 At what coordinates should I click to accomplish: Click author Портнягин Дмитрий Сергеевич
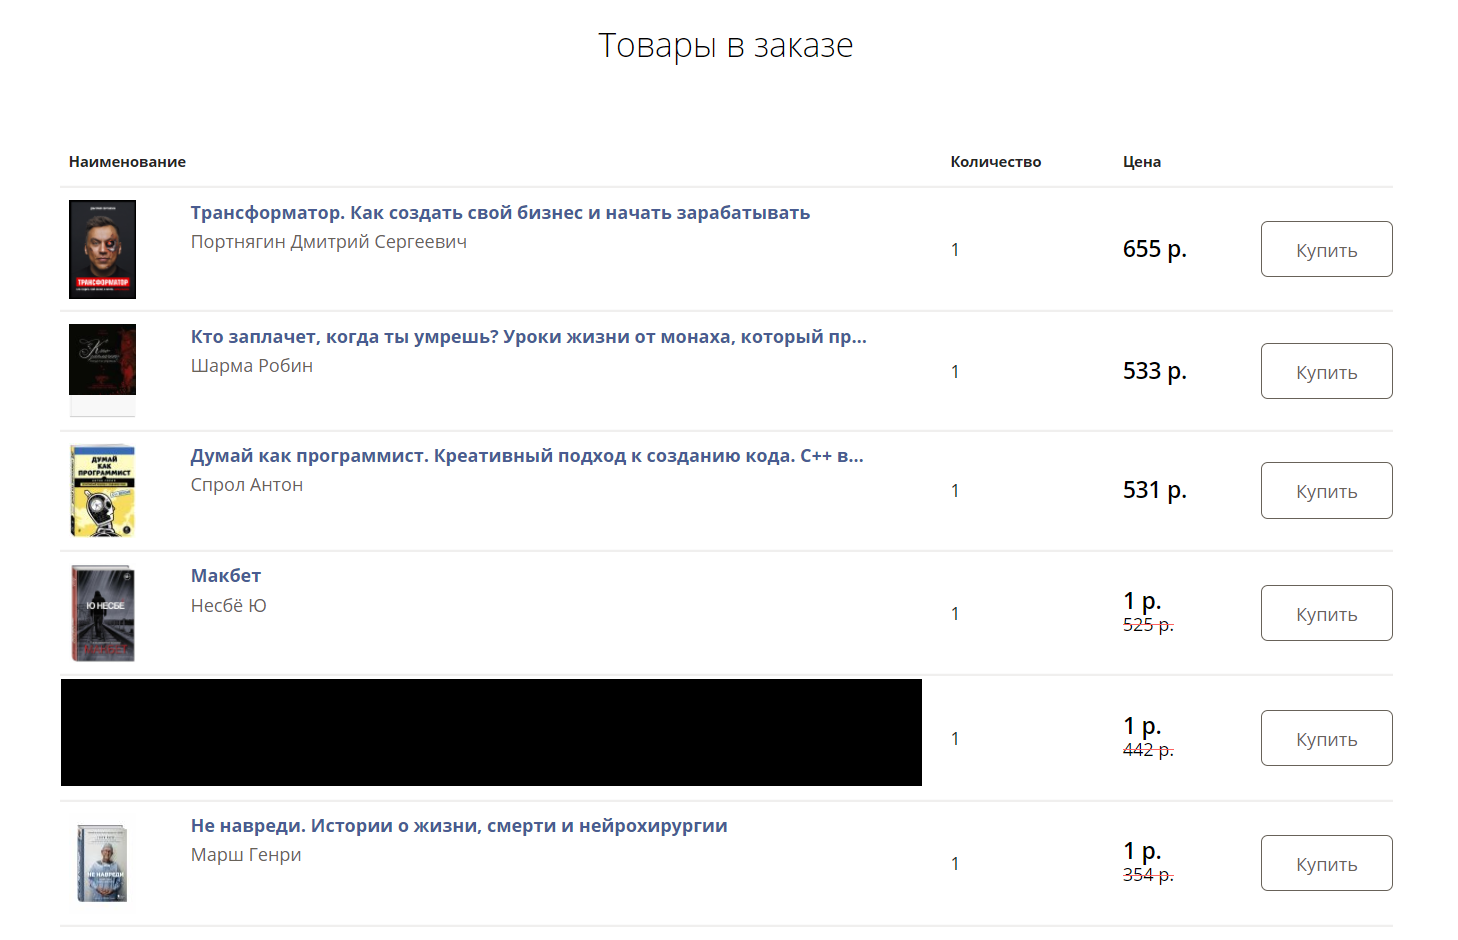point(328,242)
